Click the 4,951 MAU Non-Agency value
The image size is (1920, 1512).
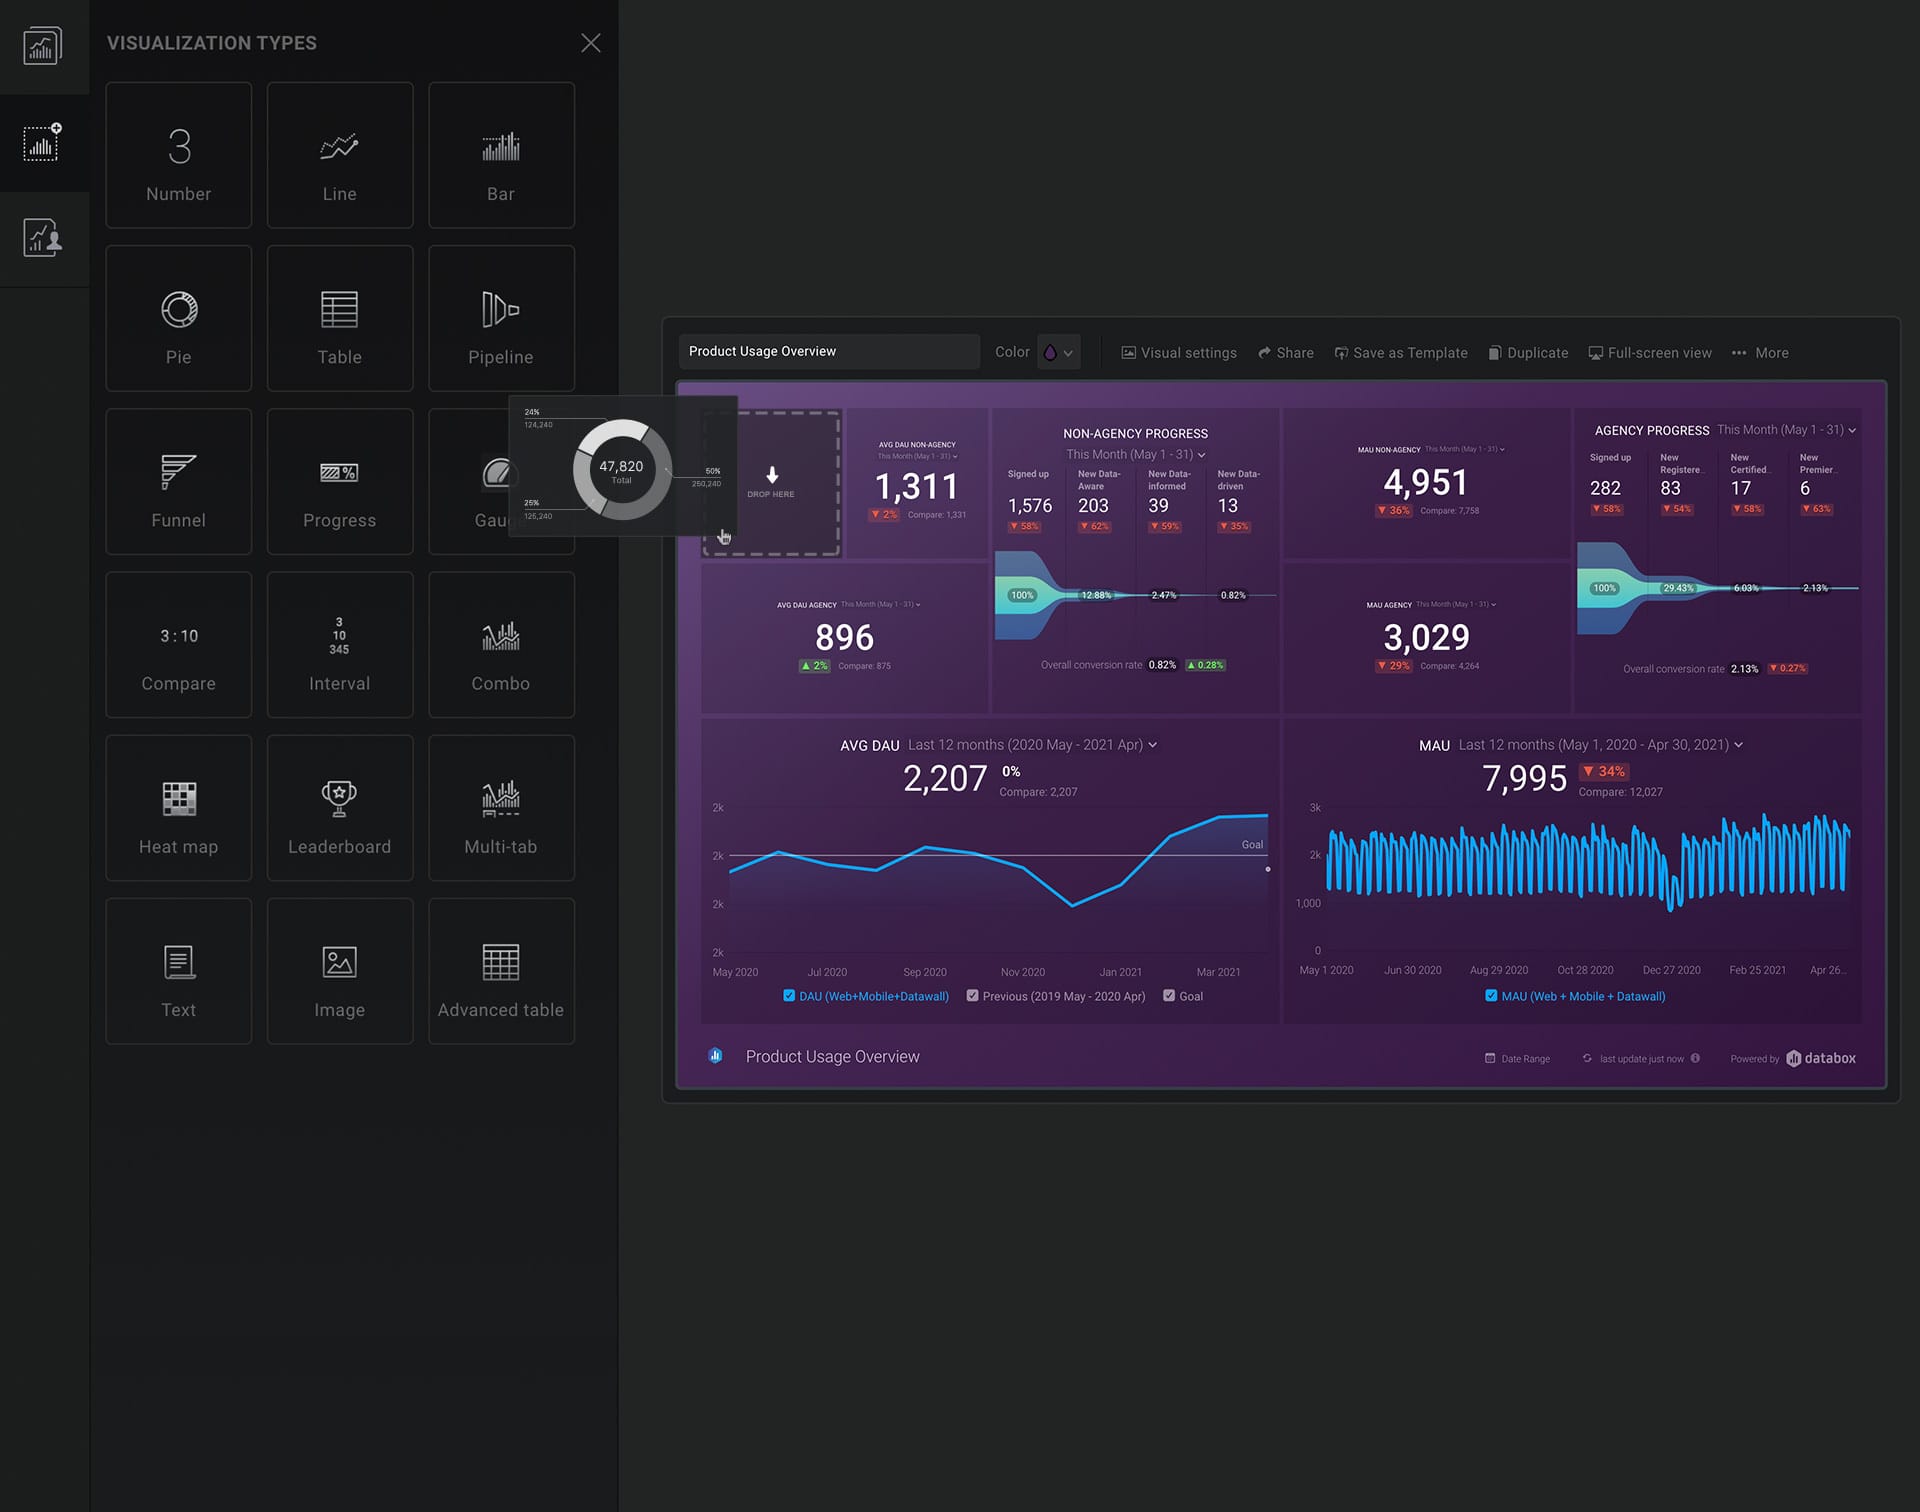(1425, 483)
